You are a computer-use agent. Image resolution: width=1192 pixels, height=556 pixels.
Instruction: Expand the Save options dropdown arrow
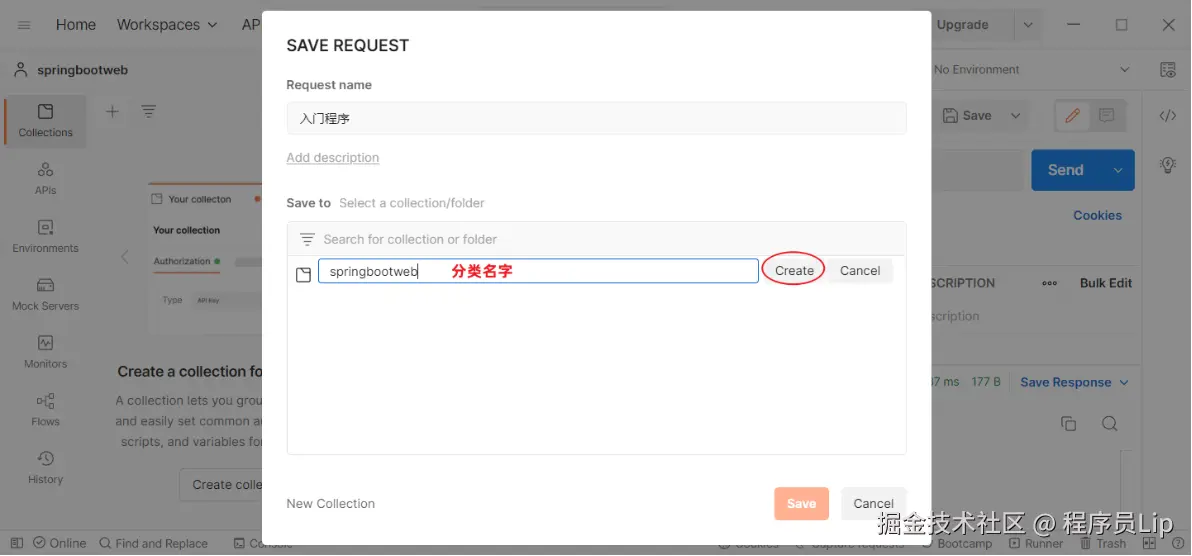[x=1015, y=116]
